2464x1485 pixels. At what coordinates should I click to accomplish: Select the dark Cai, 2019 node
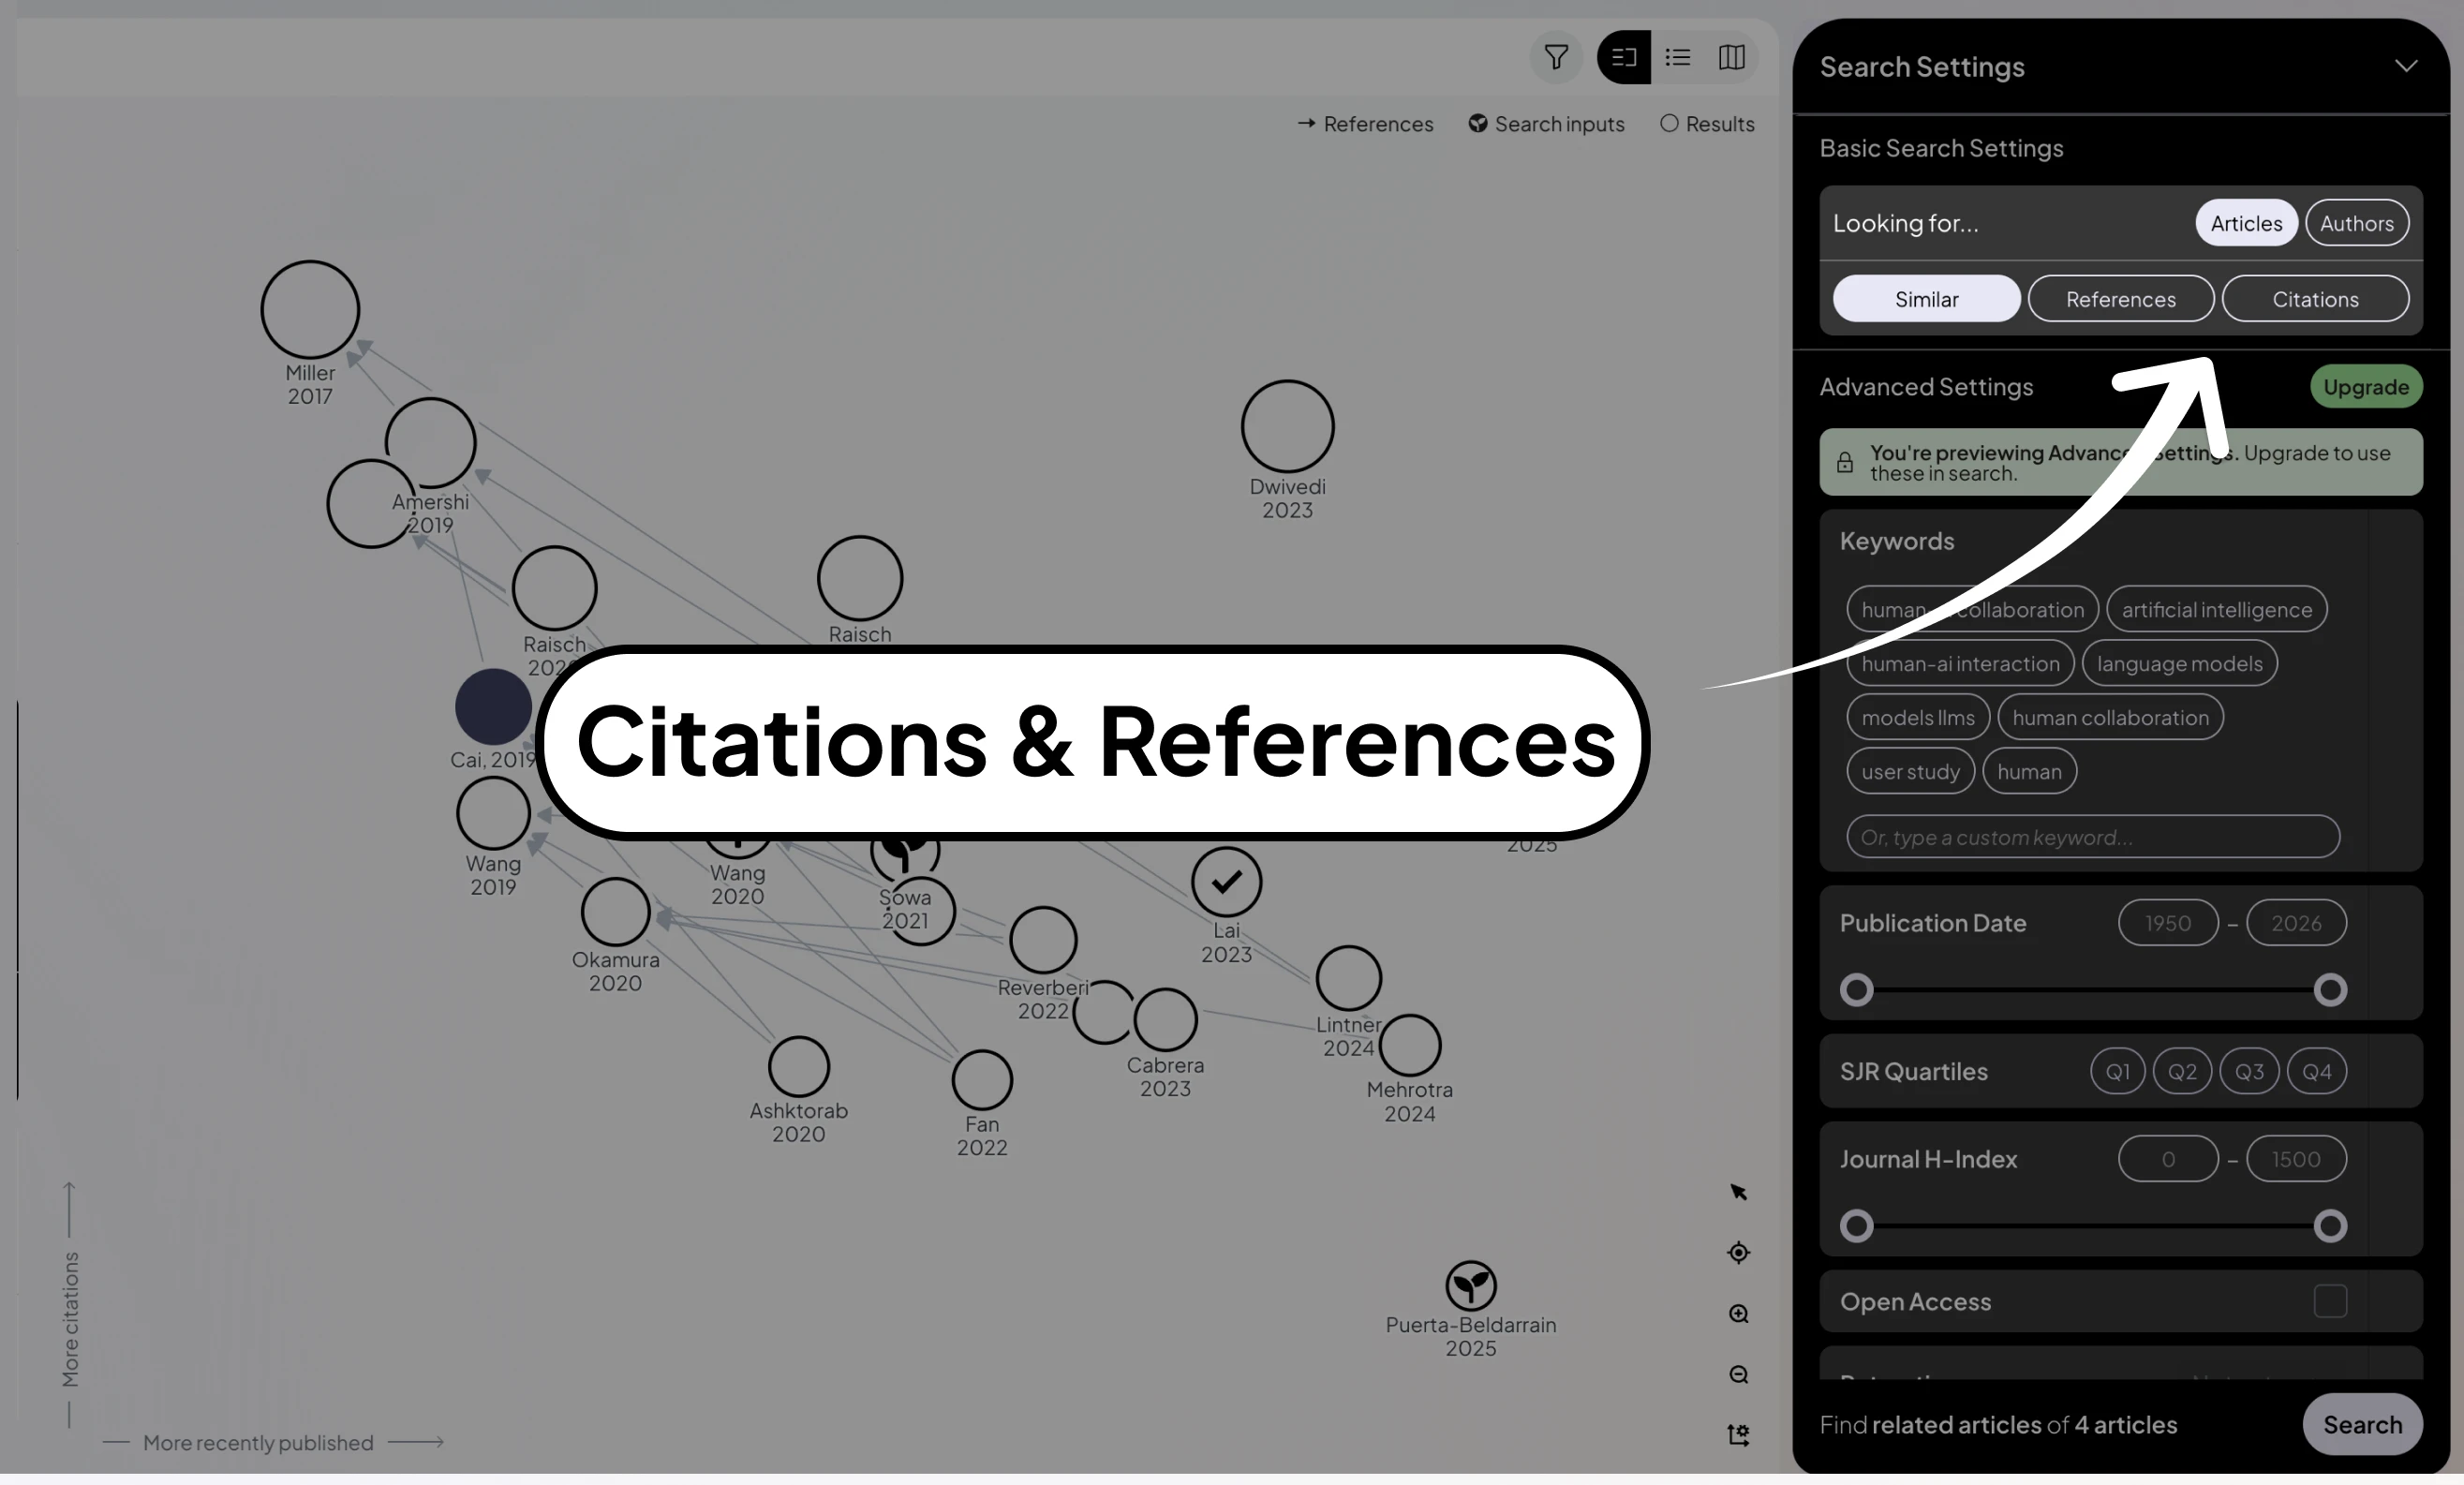click(x=493, y=707)
